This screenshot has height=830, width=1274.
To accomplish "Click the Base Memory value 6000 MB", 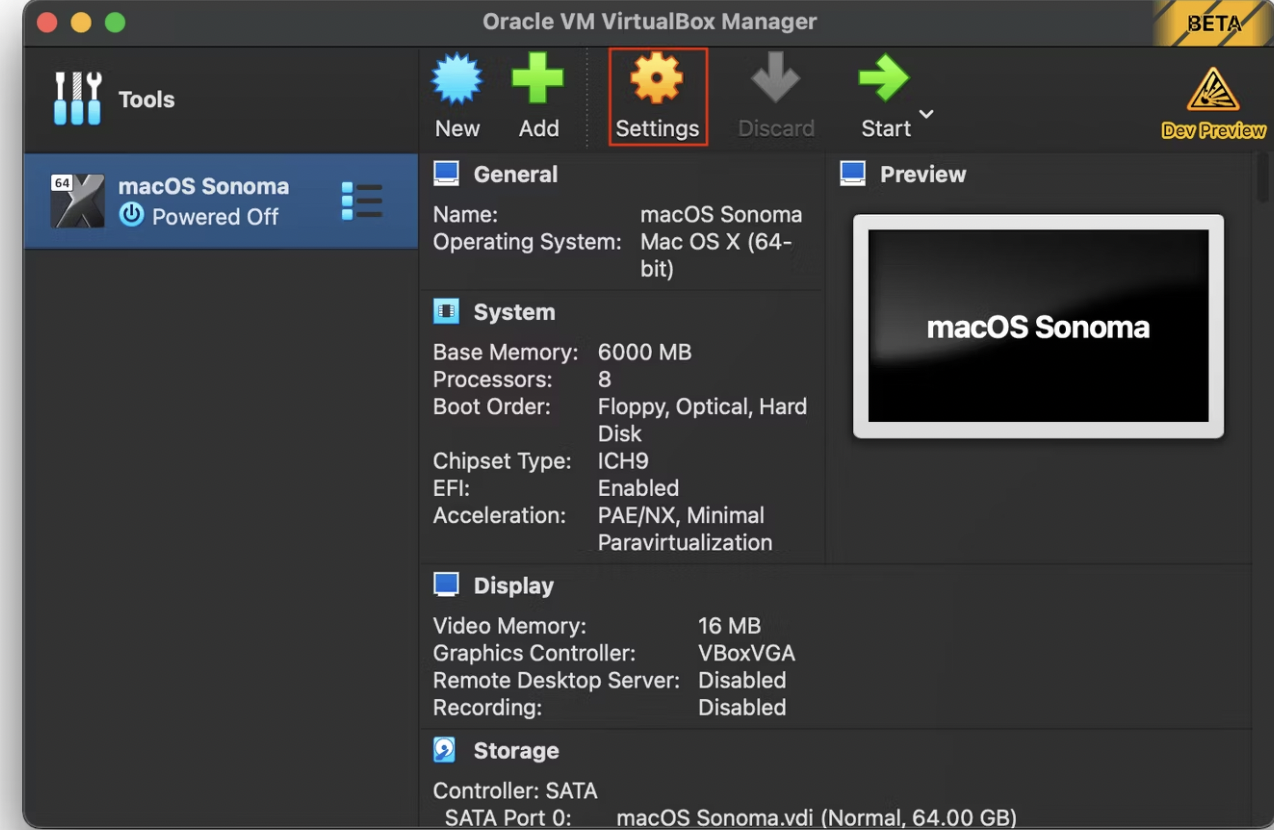I will 645,353.
